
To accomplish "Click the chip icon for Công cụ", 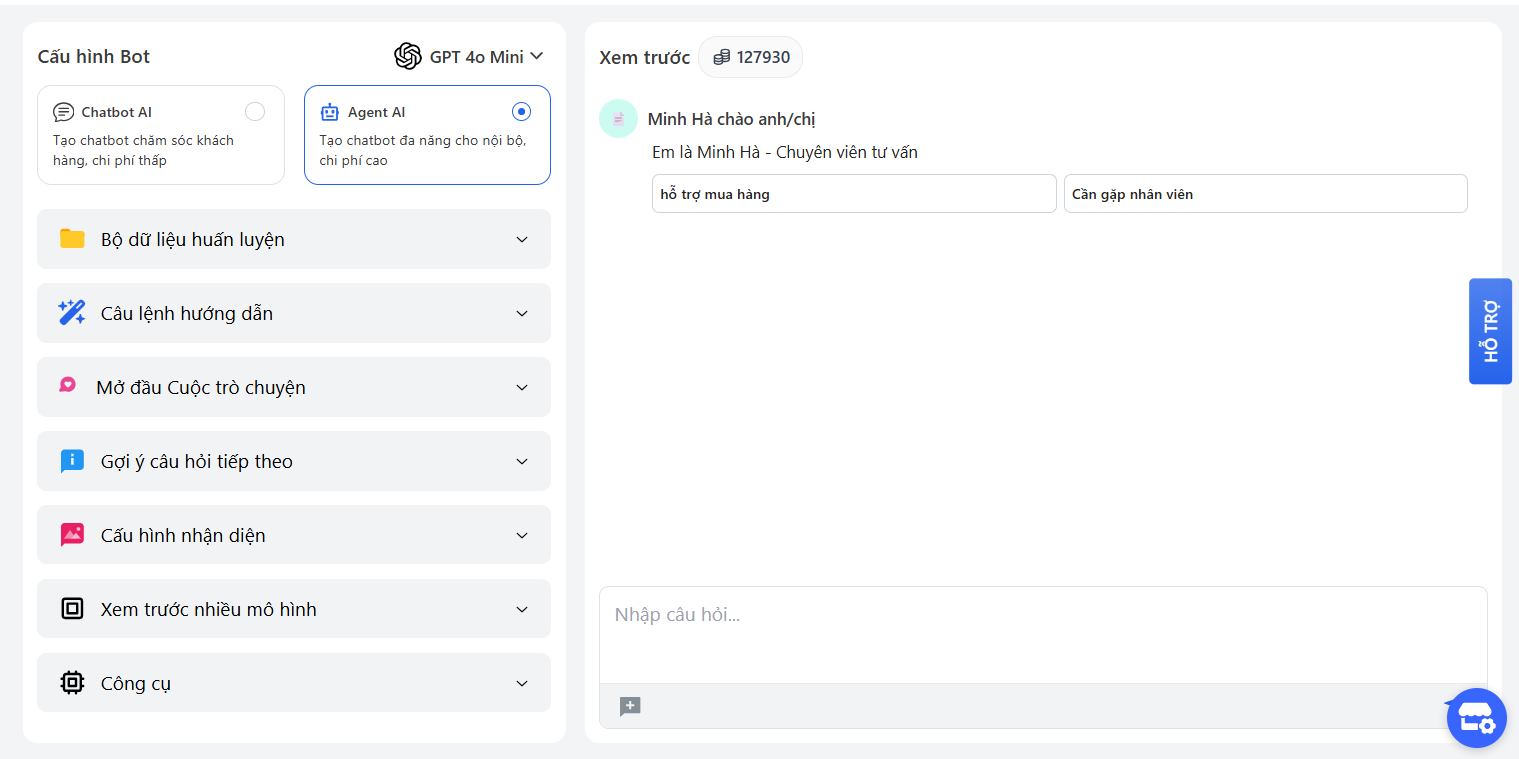I will 72,683.
